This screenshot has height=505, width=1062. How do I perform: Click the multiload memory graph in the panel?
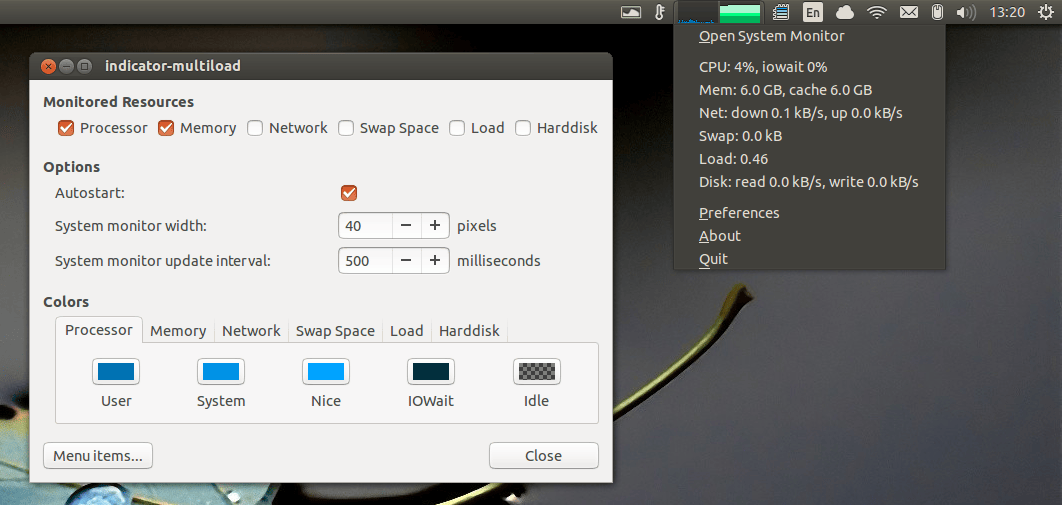[x=740, y=13]
